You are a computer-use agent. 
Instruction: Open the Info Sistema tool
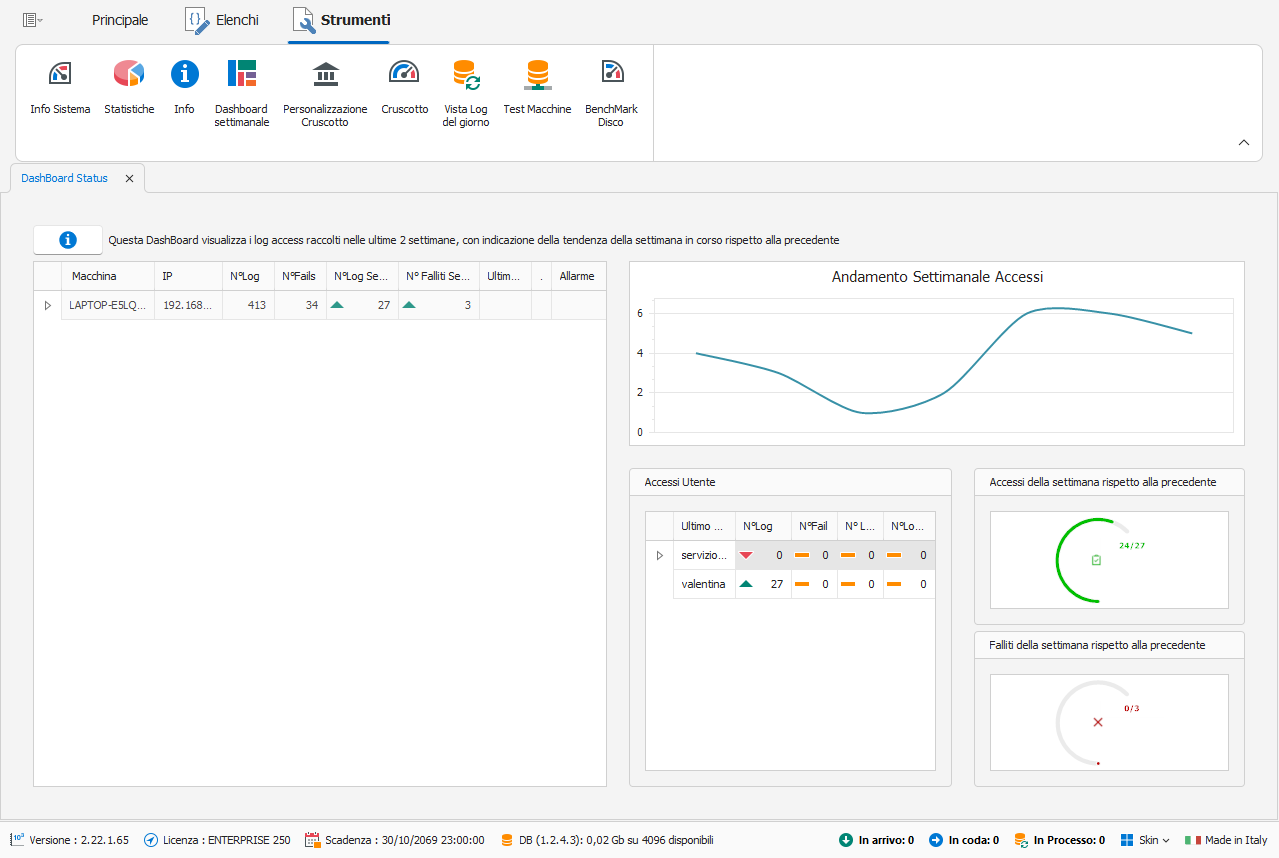click(60, 87)
